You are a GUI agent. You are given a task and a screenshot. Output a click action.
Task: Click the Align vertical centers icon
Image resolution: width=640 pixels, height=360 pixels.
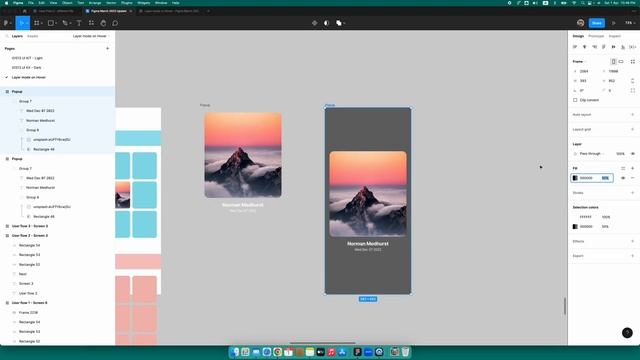(x=613, y=47)
